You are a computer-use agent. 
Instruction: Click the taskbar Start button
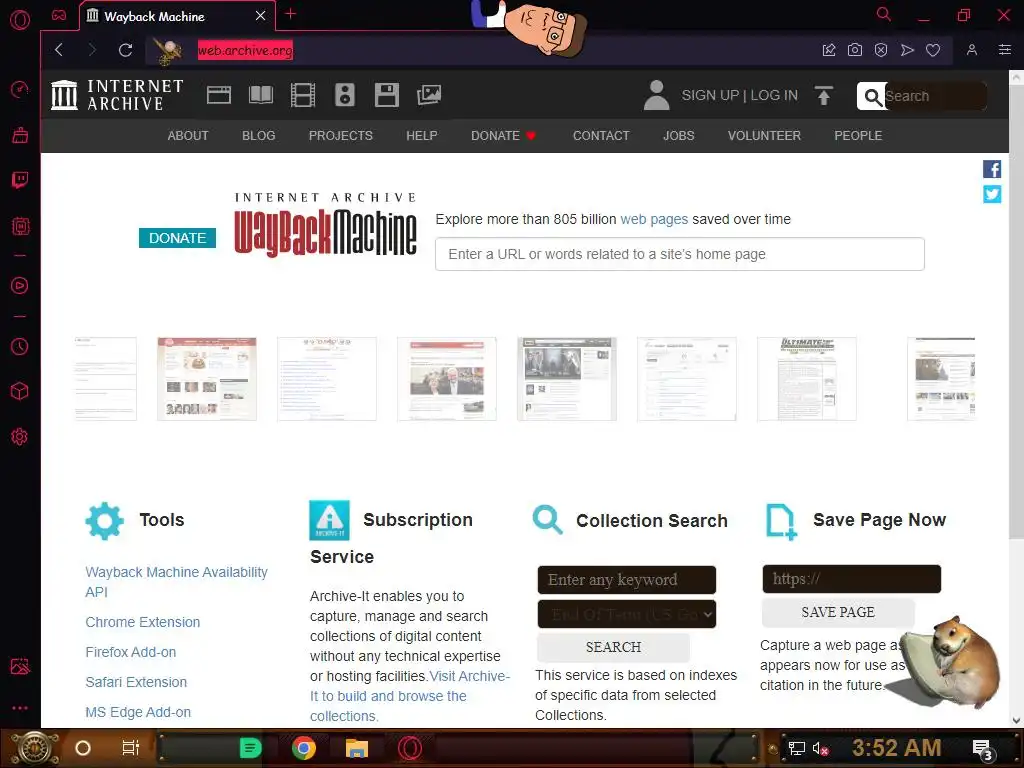[x=35, y=748]
